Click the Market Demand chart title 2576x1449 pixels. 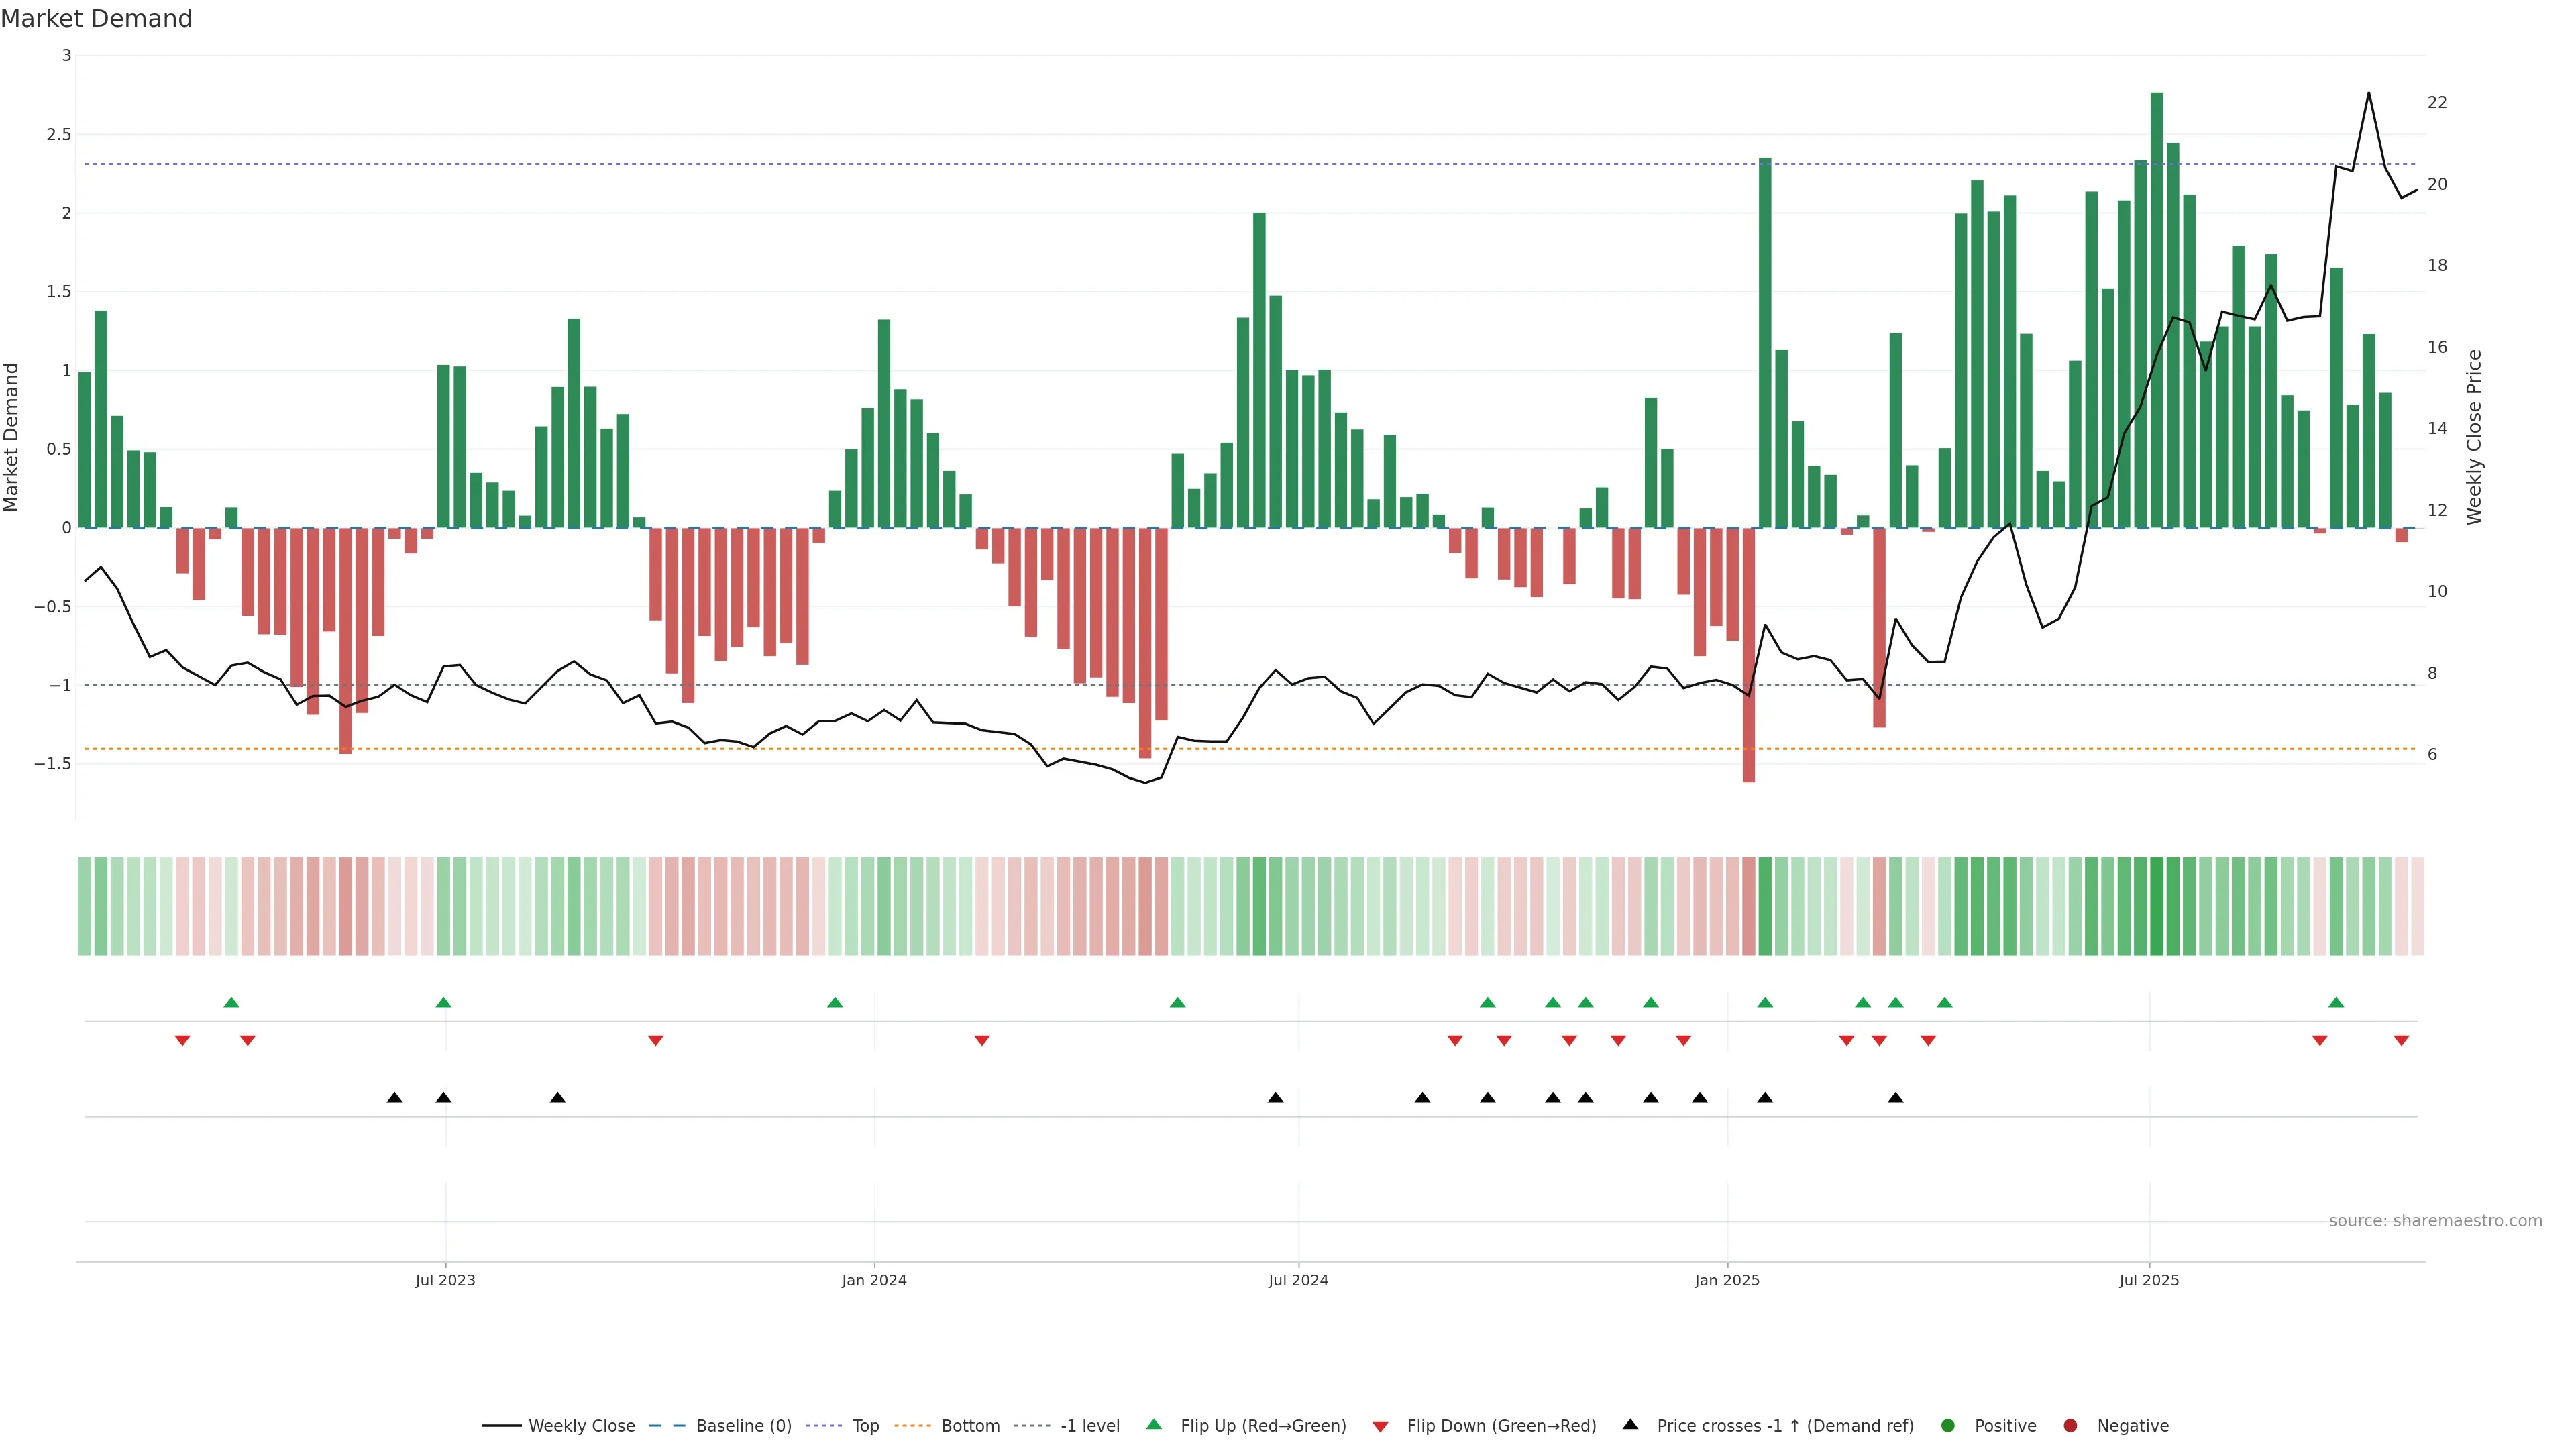96,19
